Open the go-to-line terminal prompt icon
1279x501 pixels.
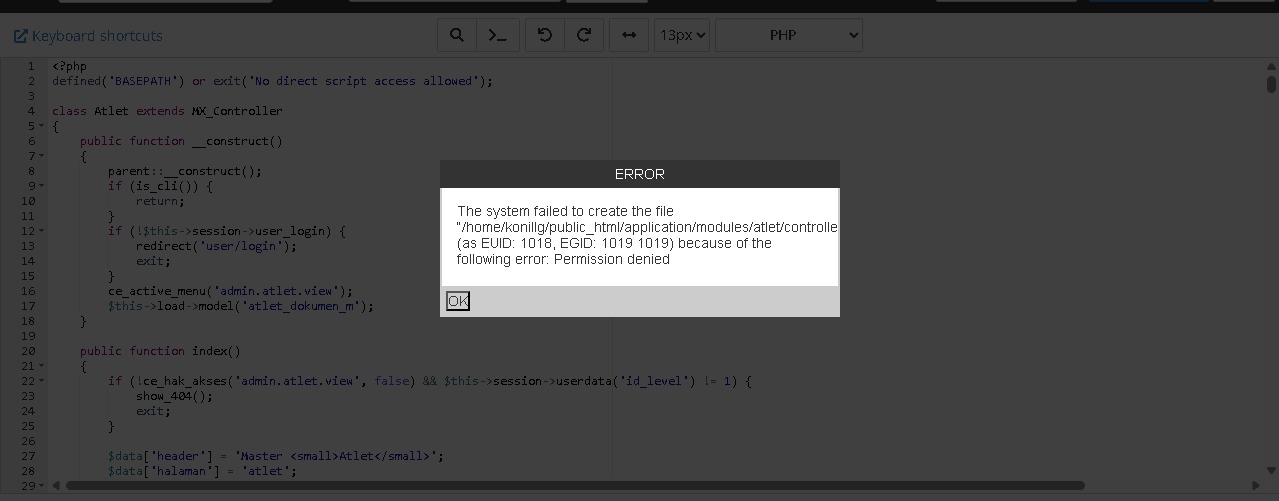(x=497, y=35)
